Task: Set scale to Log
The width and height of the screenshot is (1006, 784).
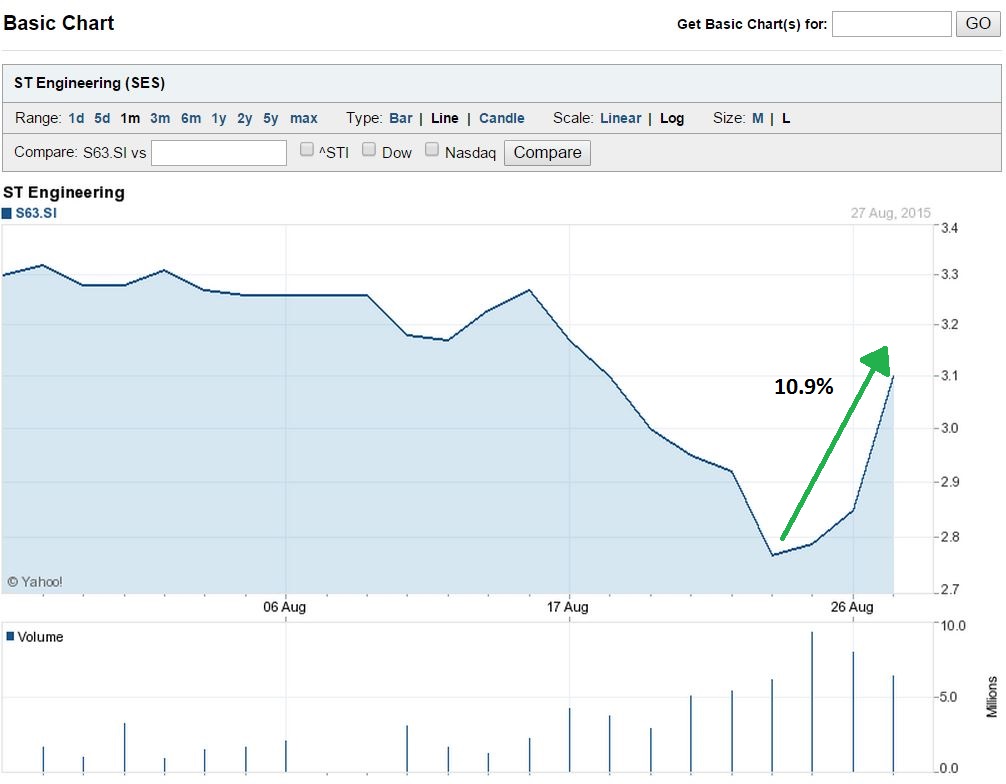Action: coord(672,119)
